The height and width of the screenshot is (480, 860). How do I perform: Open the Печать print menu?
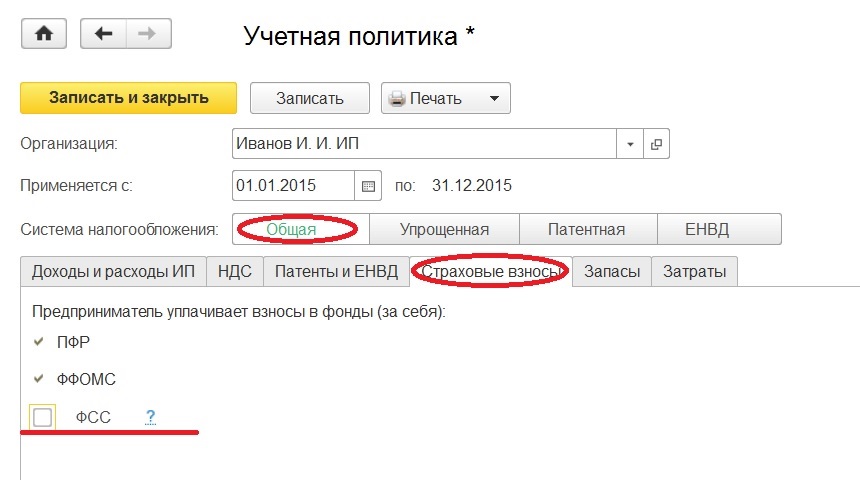[446, 98]
